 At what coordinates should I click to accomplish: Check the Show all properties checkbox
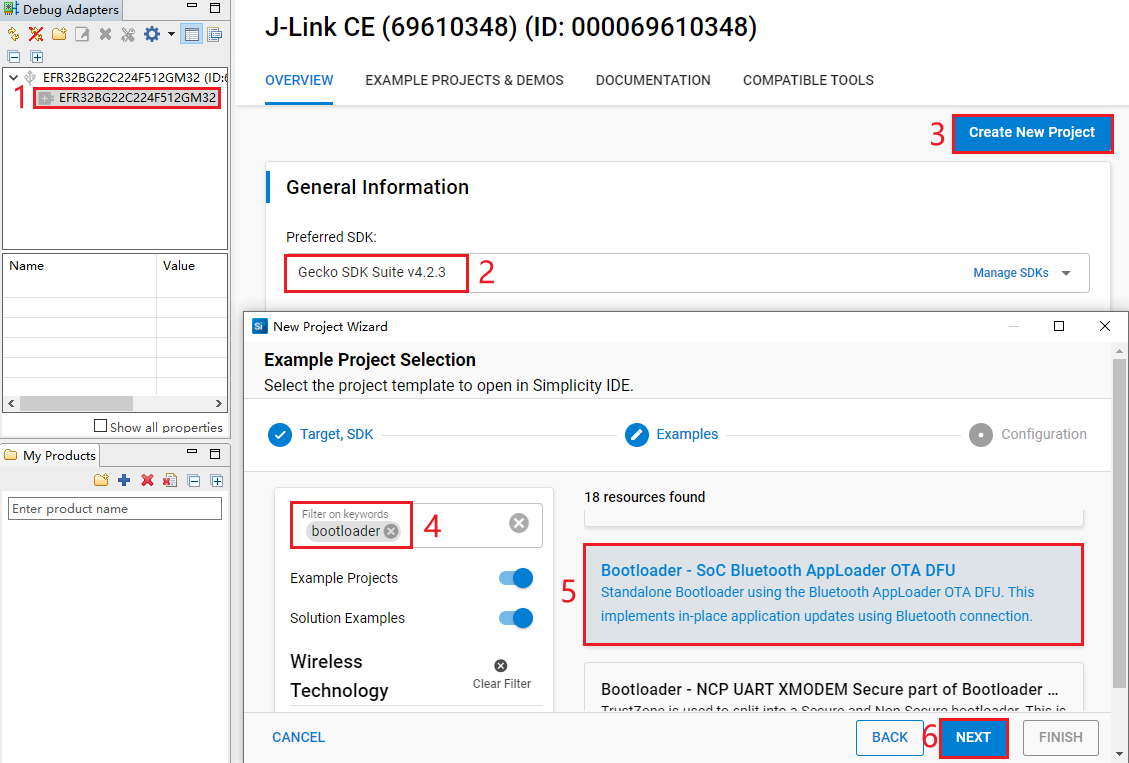coord(100,426)
